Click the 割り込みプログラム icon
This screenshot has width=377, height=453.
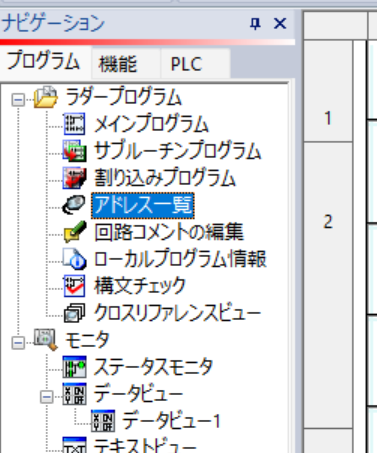(x=74, y=178)
